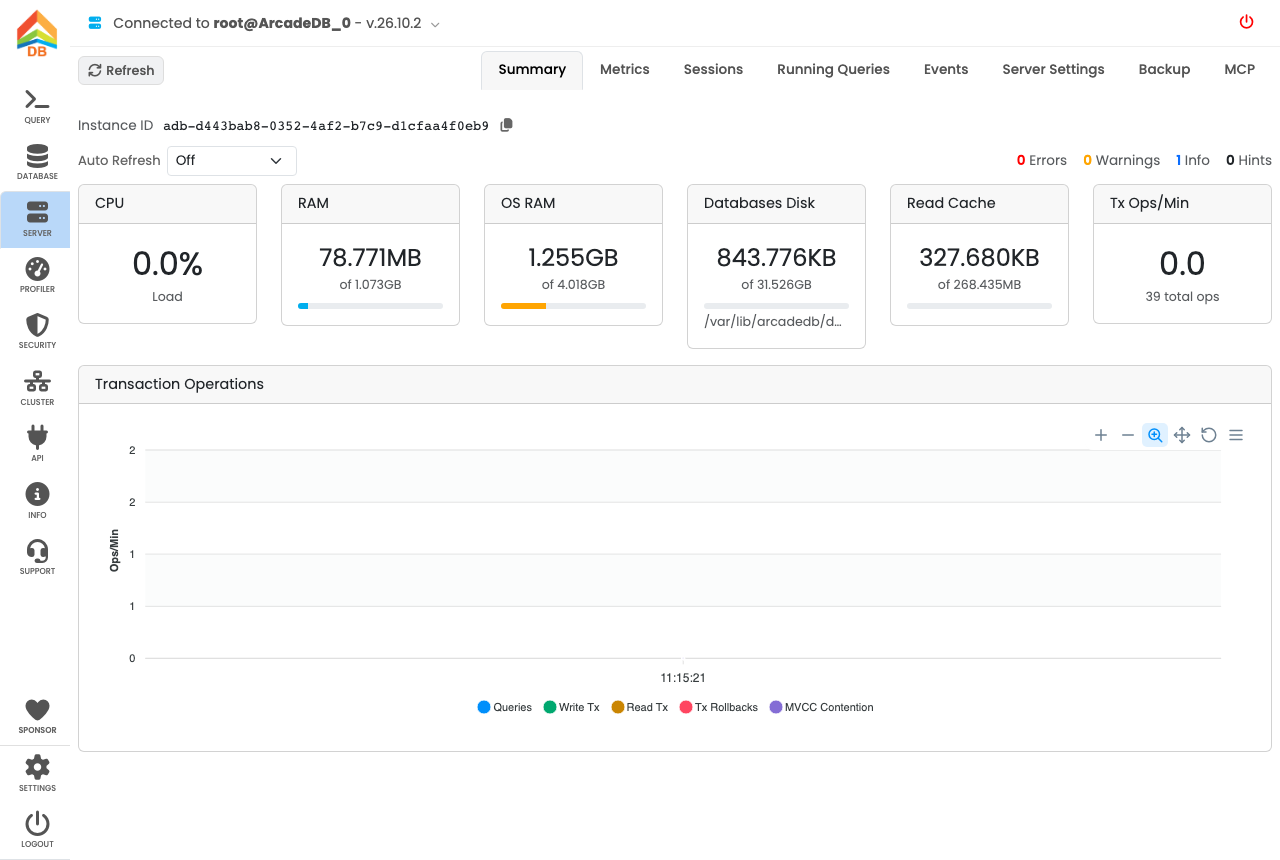This screenshot has width=1280, height=860.
Task: Open the Support headset icon
Action: (x=37, y=557)
